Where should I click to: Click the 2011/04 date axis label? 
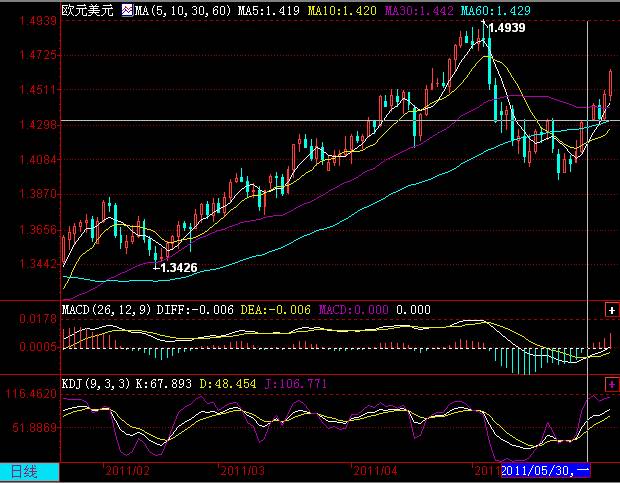[x=375, y=471]
